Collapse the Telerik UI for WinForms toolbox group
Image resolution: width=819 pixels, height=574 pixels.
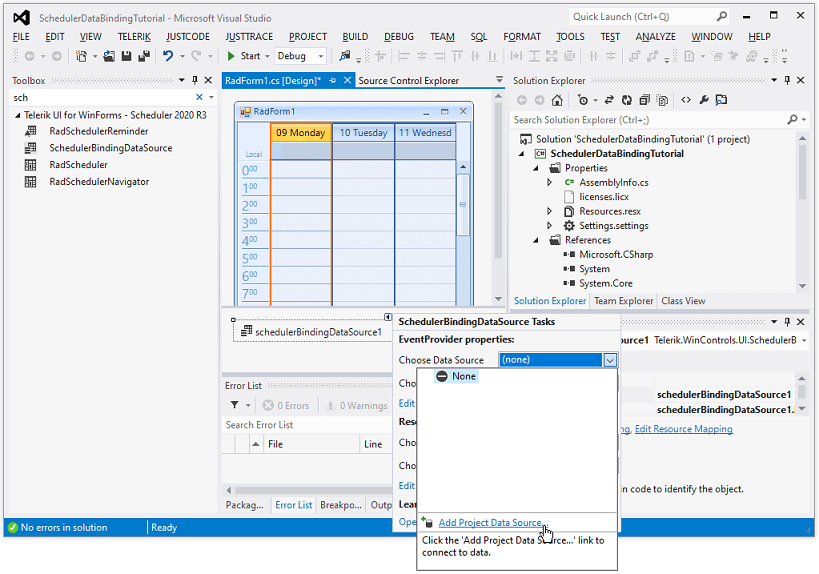pos(18,115)
